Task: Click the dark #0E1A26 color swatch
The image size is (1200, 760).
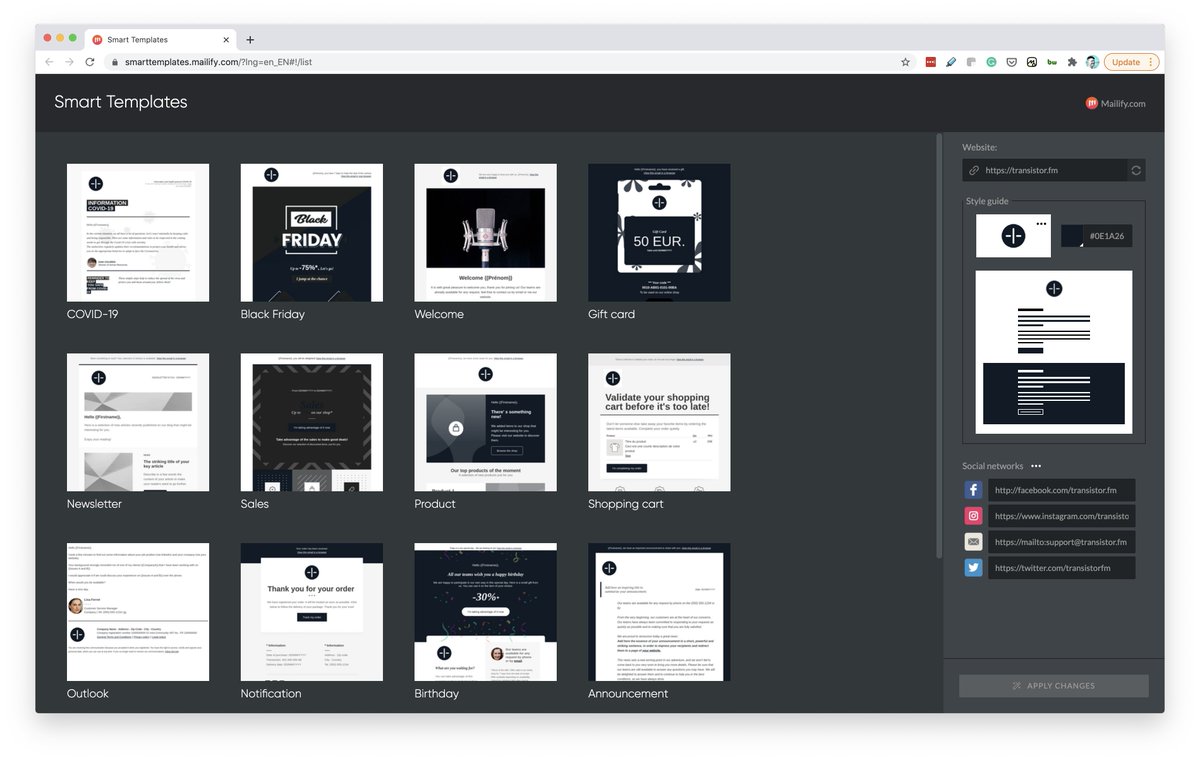Action: tap(1072, 237)
